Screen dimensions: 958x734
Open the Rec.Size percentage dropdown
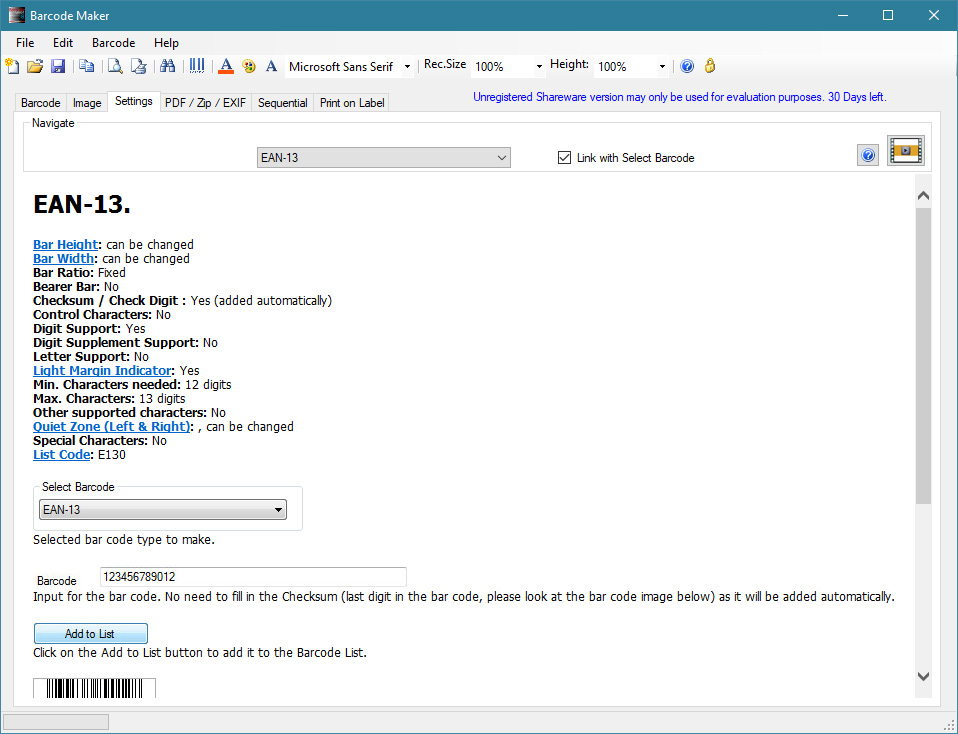click(x=539, y=67)
